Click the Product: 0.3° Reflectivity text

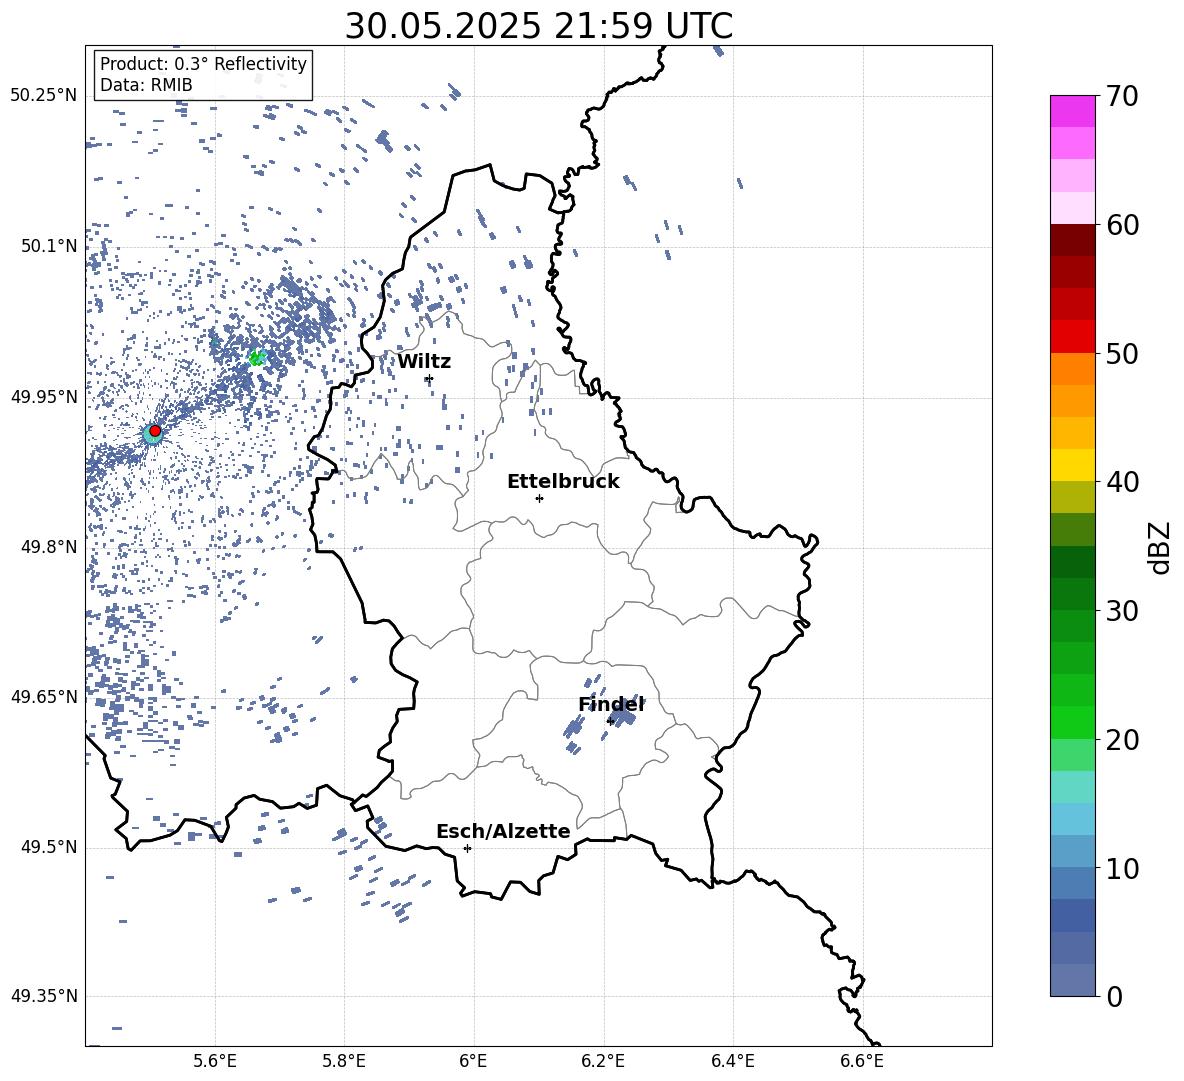click(203, 64)
